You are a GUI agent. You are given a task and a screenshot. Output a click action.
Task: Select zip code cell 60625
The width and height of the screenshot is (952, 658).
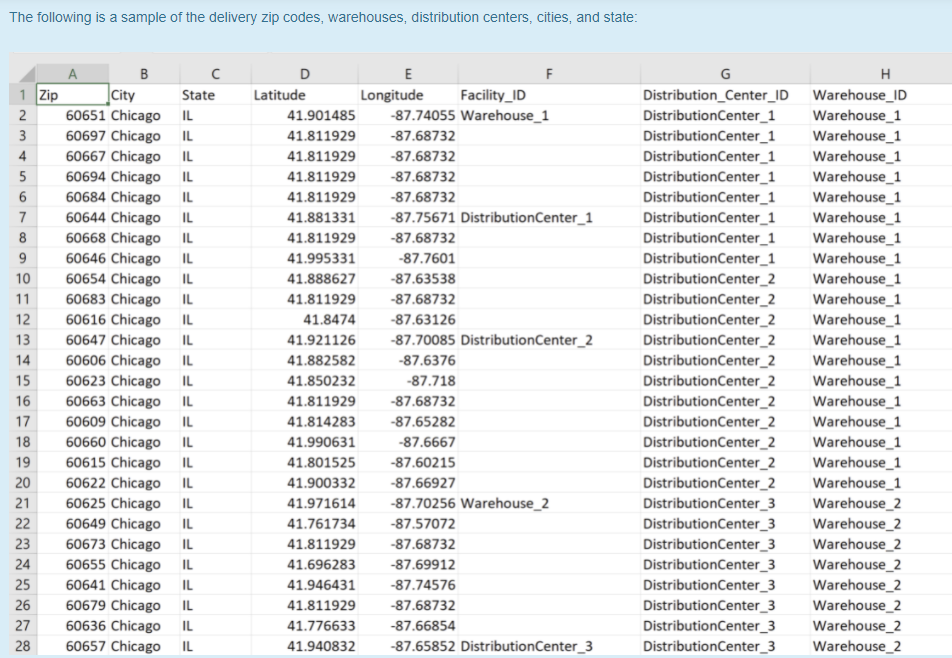(72, 503)
